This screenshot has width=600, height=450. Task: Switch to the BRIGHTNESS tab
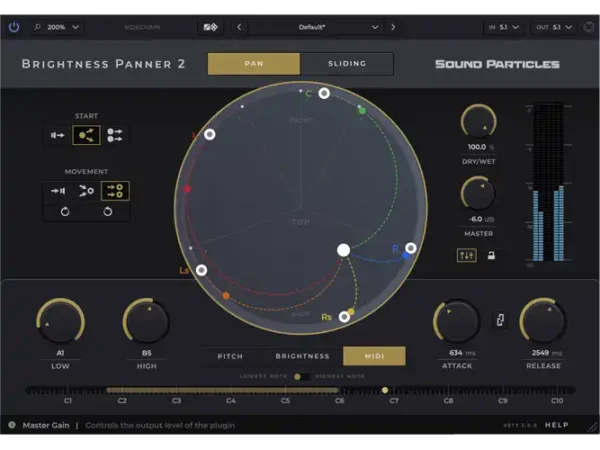tap(302, 356)
